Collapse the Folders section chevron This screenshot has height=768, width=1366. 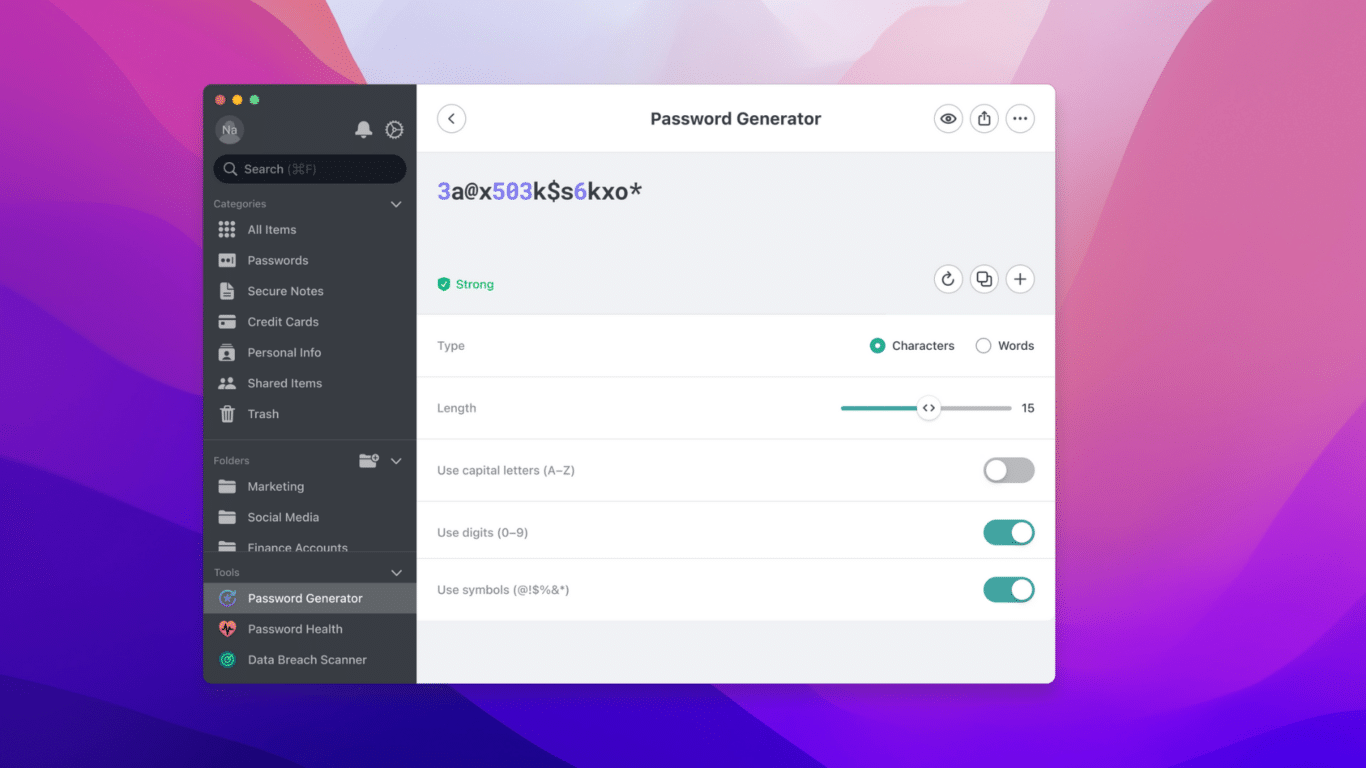tap(396, 461)
